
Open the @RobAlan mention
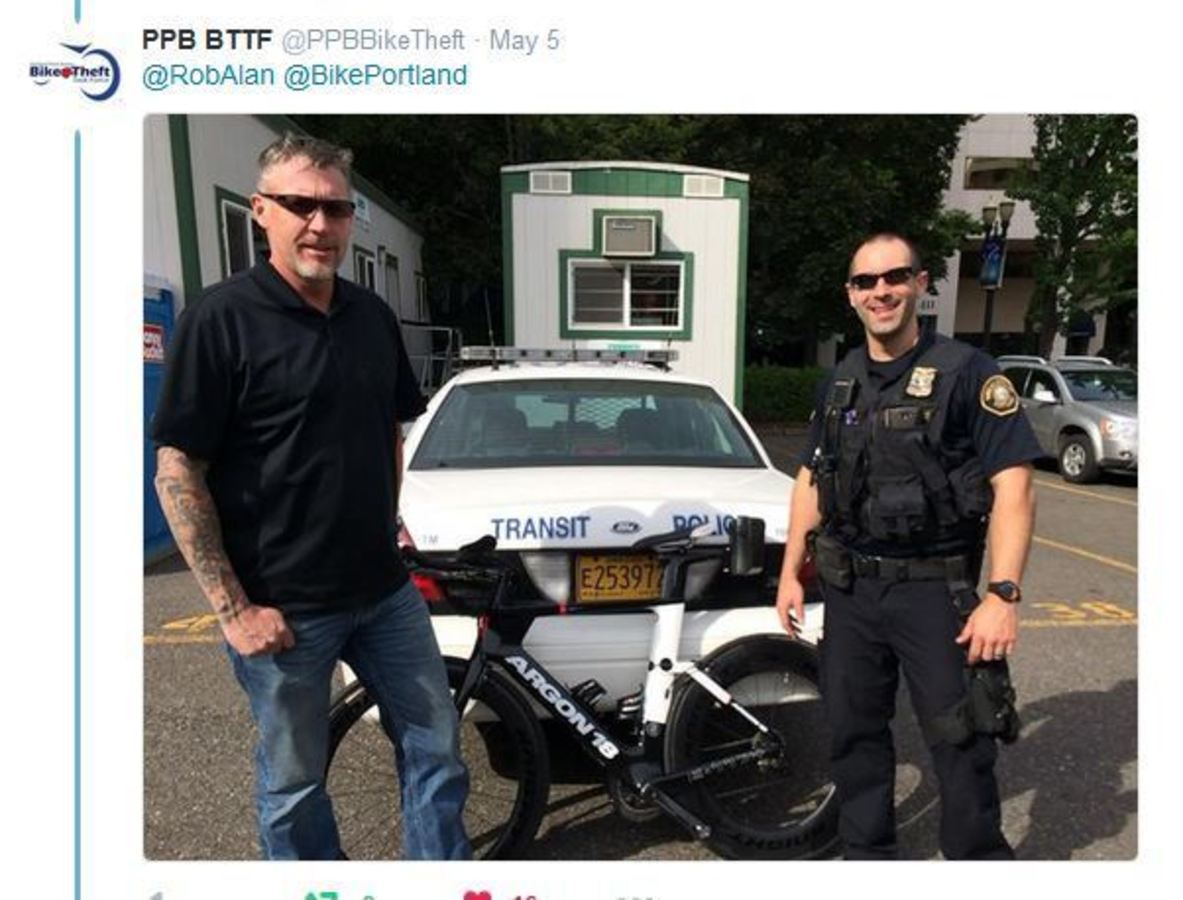(208, 75)
